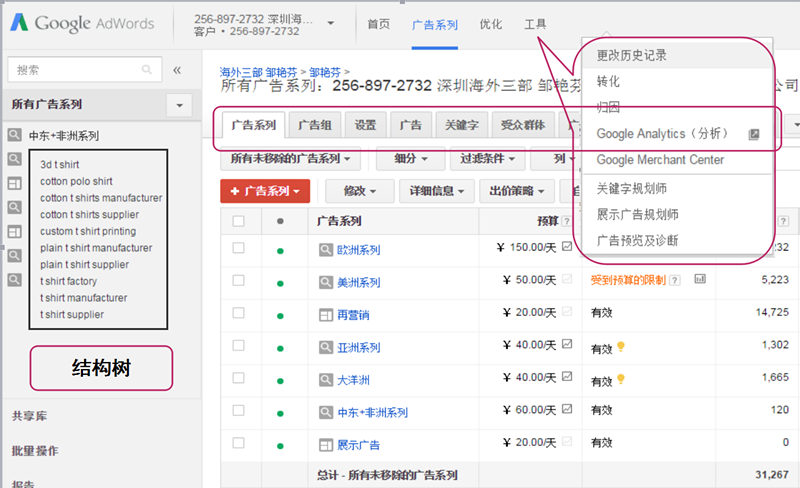Open 工具 menu in top navigation
800x488 pixels.
pyautogui.click(x=535, y=24)
